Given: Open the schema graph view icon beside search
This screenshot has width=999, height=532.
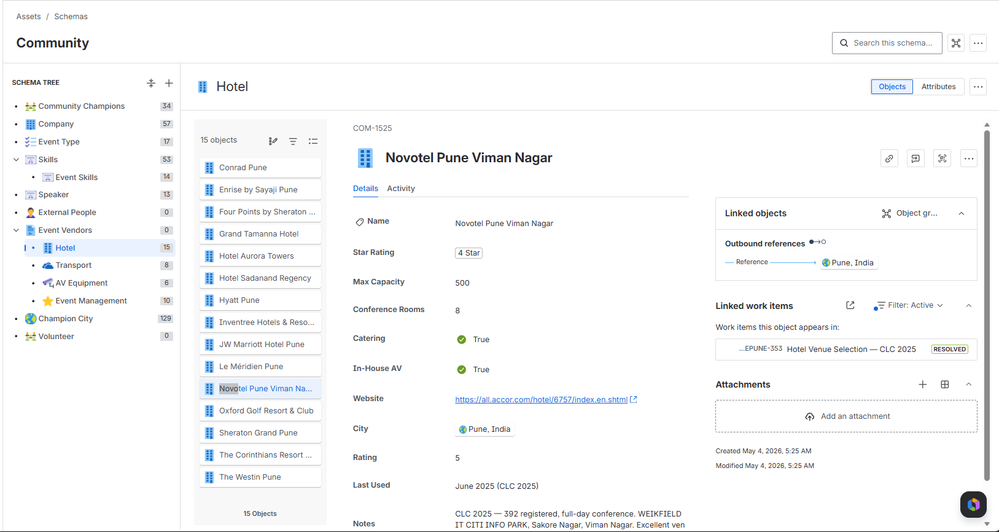Looking at the screenshot, I should 956,43.
